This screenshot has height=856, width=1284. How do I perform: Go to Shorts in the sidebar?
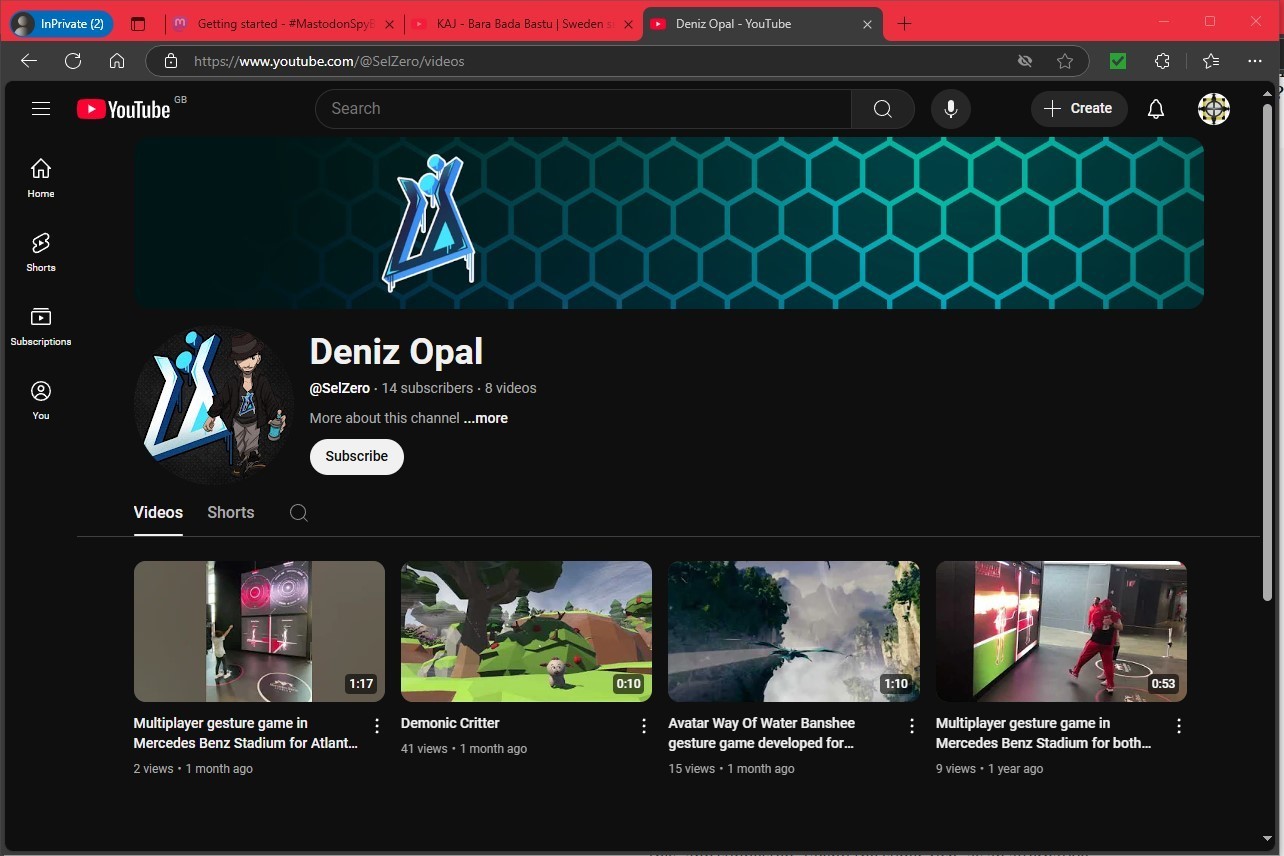(41, 252)
